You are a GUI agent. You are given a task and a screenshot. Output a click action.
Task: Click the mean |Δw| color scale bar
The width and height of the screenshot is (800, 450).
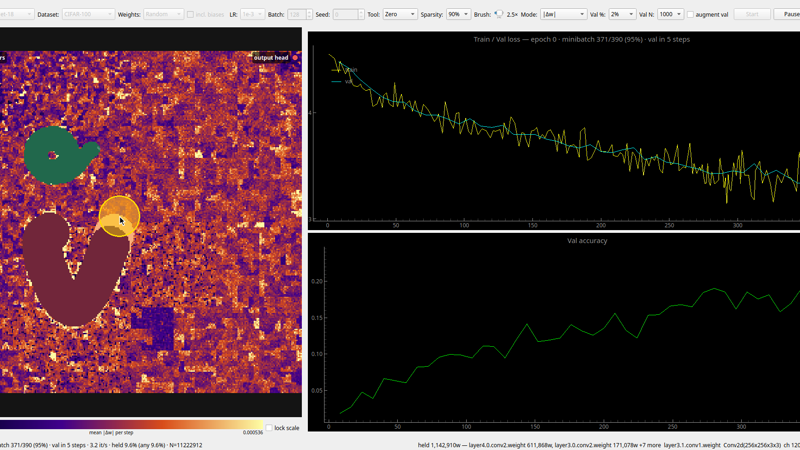click(x=131, y=424)
